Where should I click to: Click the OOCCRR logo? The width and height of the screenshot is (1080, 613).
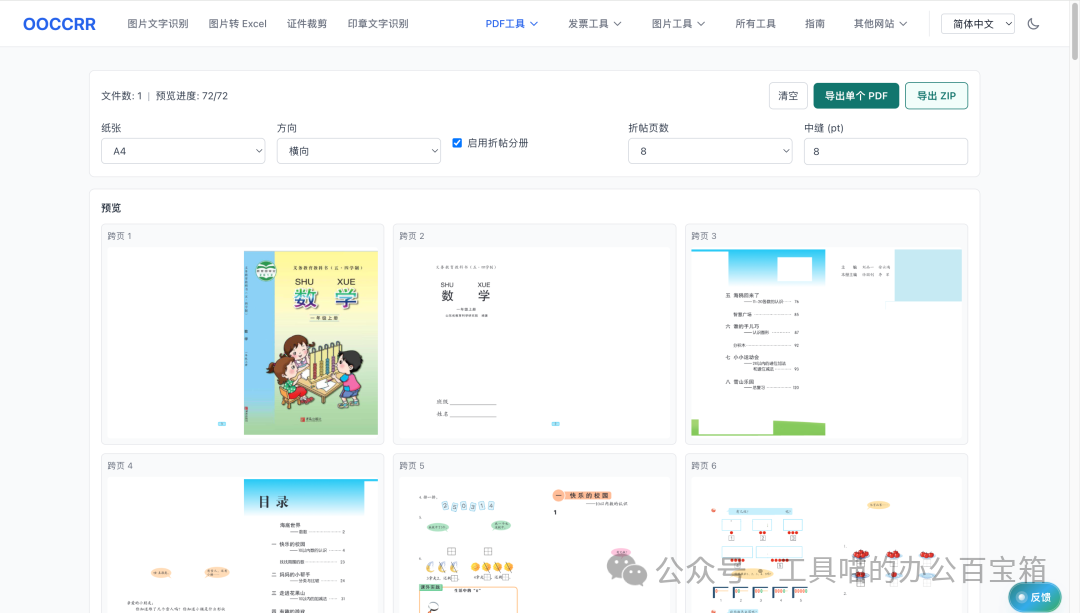click(x=59, y=24)
